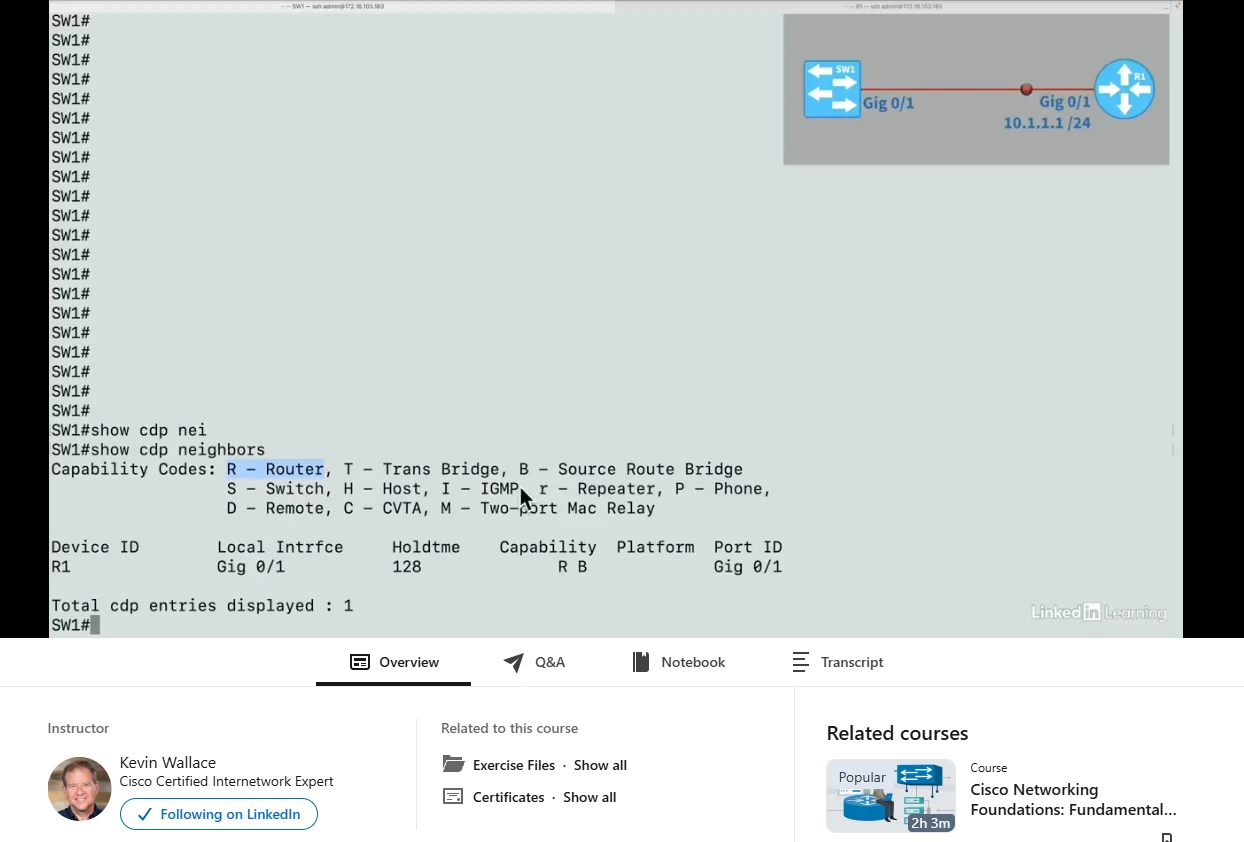Viewport: 1244px width, 842px height.
Task: Click the 'Local Intrfce' column header
Action: click(x=280, y=547)
